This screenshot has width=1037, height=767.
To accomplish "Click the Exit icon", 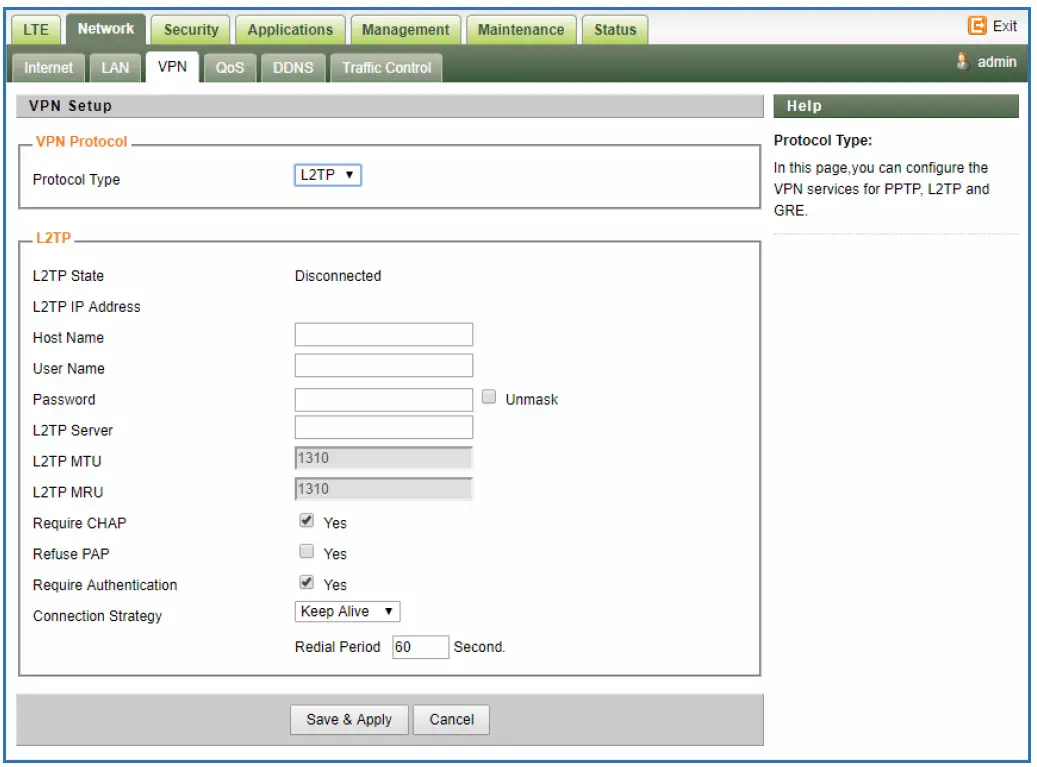I will [977, 26].
